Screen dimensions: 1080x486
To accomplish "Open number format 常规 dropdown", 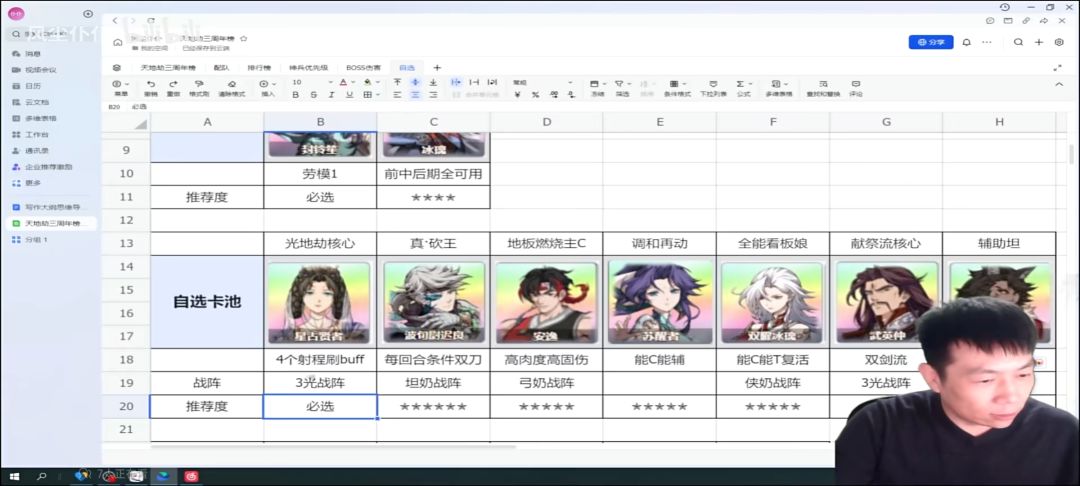I will (543, 83).
